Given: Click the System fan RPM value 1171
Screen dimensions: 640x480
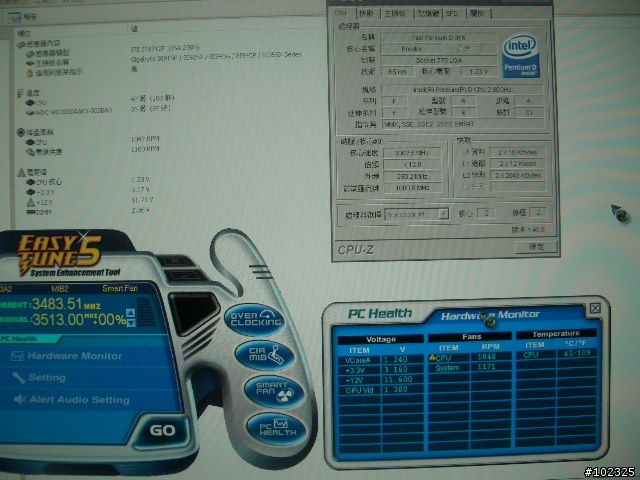Looking at the screenshot, I should pyautogui.click(x=486, y=367).
